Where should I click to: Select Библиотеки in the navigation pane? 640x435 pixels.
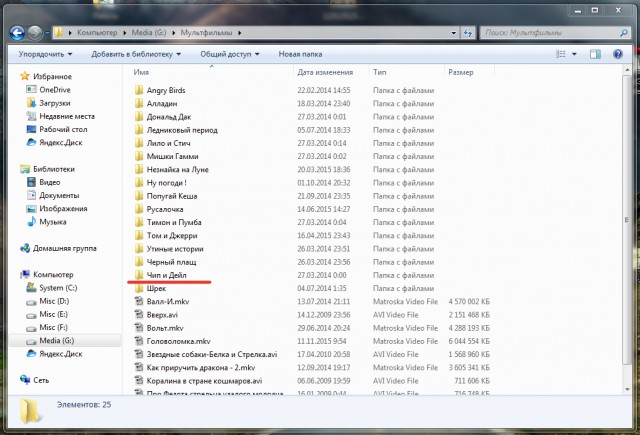click(54, 169)
